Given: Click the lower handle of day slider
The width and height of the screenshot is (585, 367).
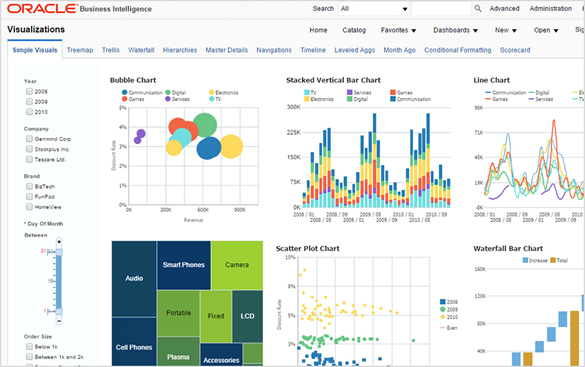Looking at the screenshot, I should [59, 311].
